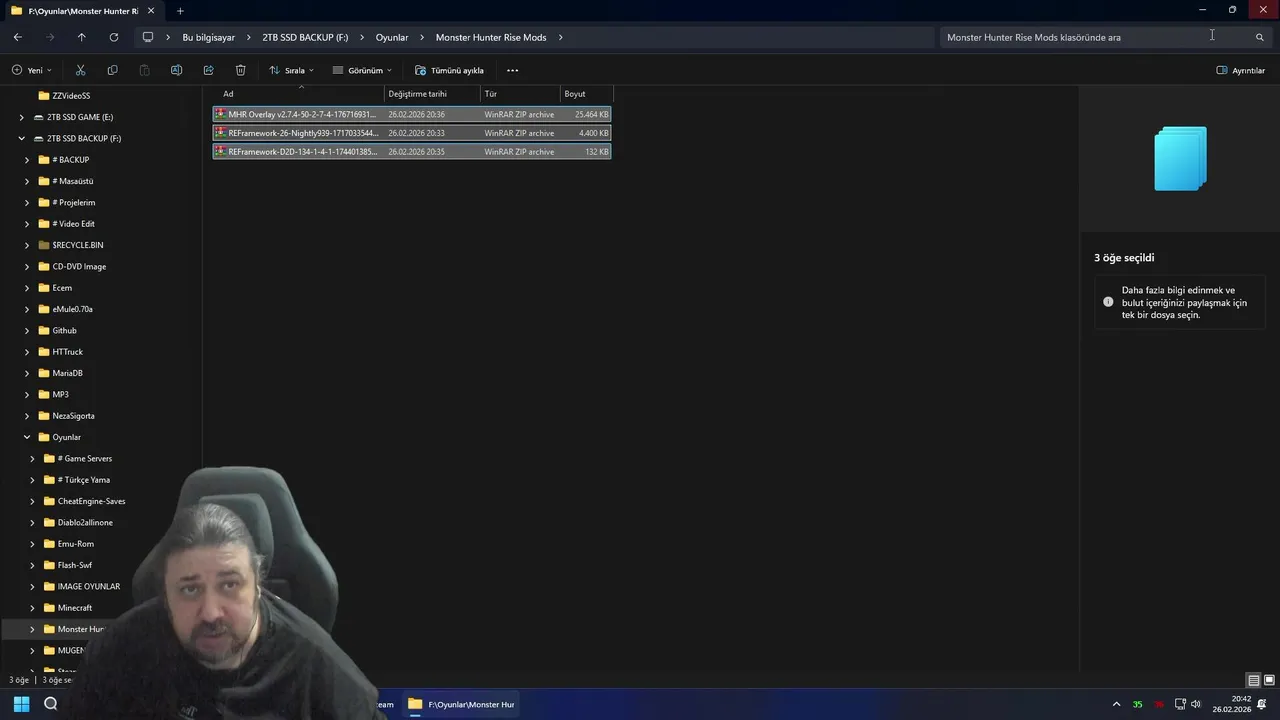This screenshot has width=1280, height=720.
Task: Open the Sırala sort dropdown
Action: (291, 70)
